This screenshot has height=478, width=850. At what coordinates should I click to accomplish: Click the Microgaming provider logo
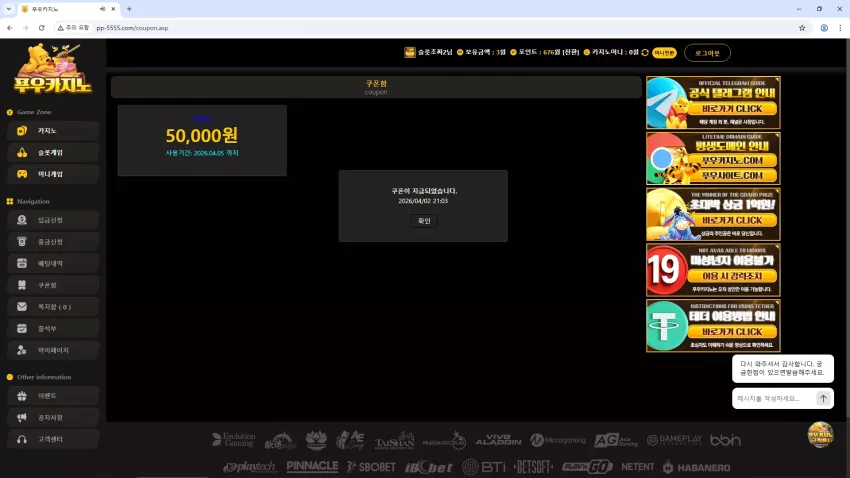558,440
